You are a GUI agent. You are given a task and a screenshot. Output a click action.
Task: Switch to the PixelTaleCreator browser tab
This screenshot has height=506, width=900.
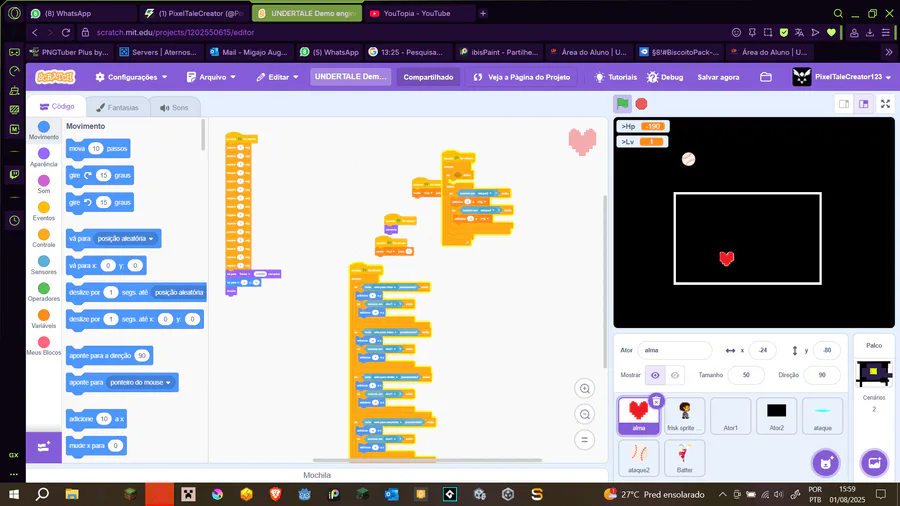coord(195,13)
